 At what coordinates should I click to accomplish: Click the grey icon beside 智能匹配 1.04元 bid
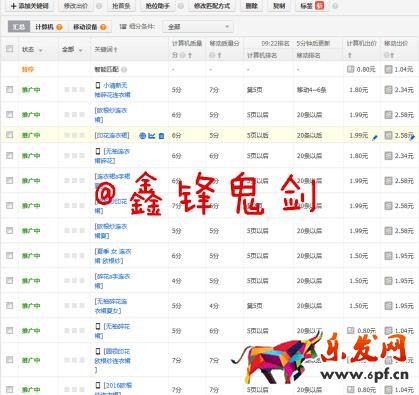(388, 69)
